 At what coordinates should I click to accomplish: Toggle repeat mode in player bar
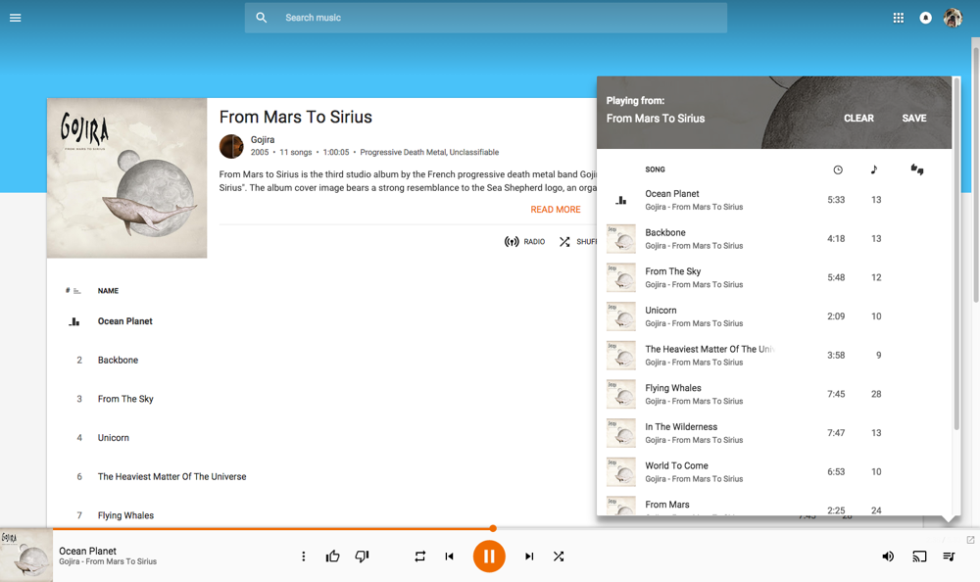pyautogui.click(x=420, y=556)
